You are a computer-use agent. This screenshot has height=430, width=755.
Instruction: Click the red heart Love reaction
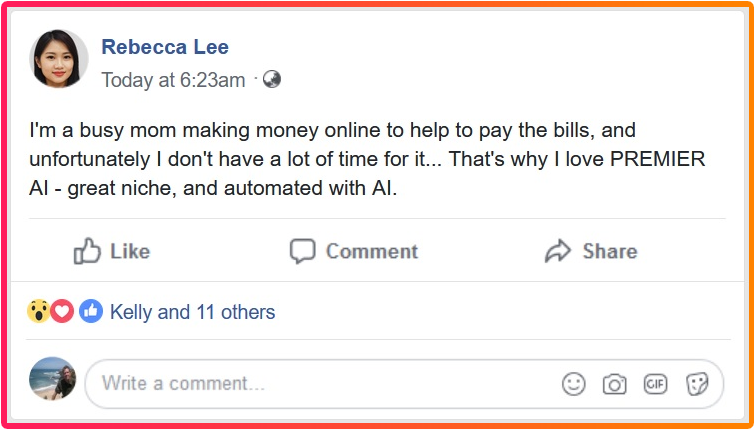(62, 312)
